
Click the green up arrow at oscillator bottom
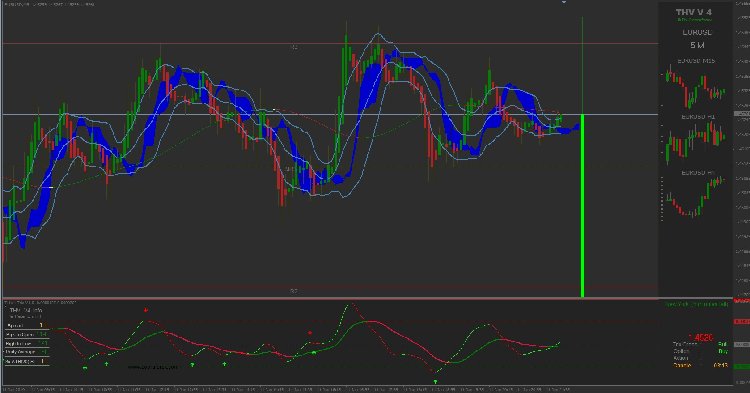point(435,382)
